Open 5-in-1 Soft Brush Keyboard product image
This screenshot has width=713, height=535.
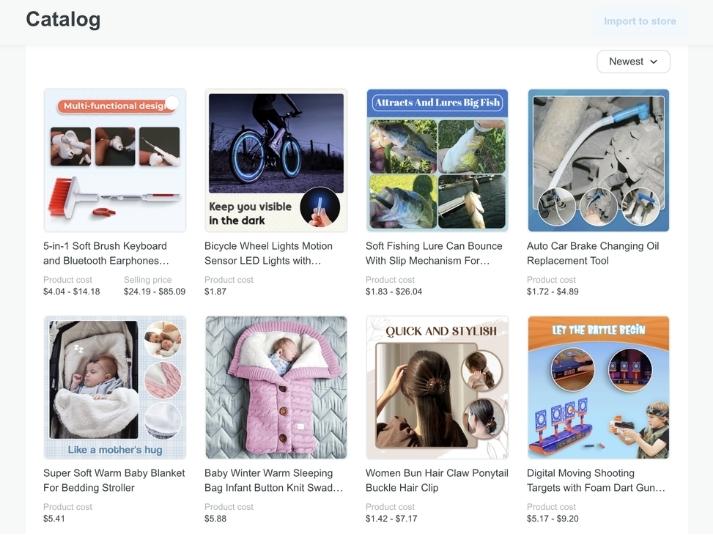tap(115, 160)
